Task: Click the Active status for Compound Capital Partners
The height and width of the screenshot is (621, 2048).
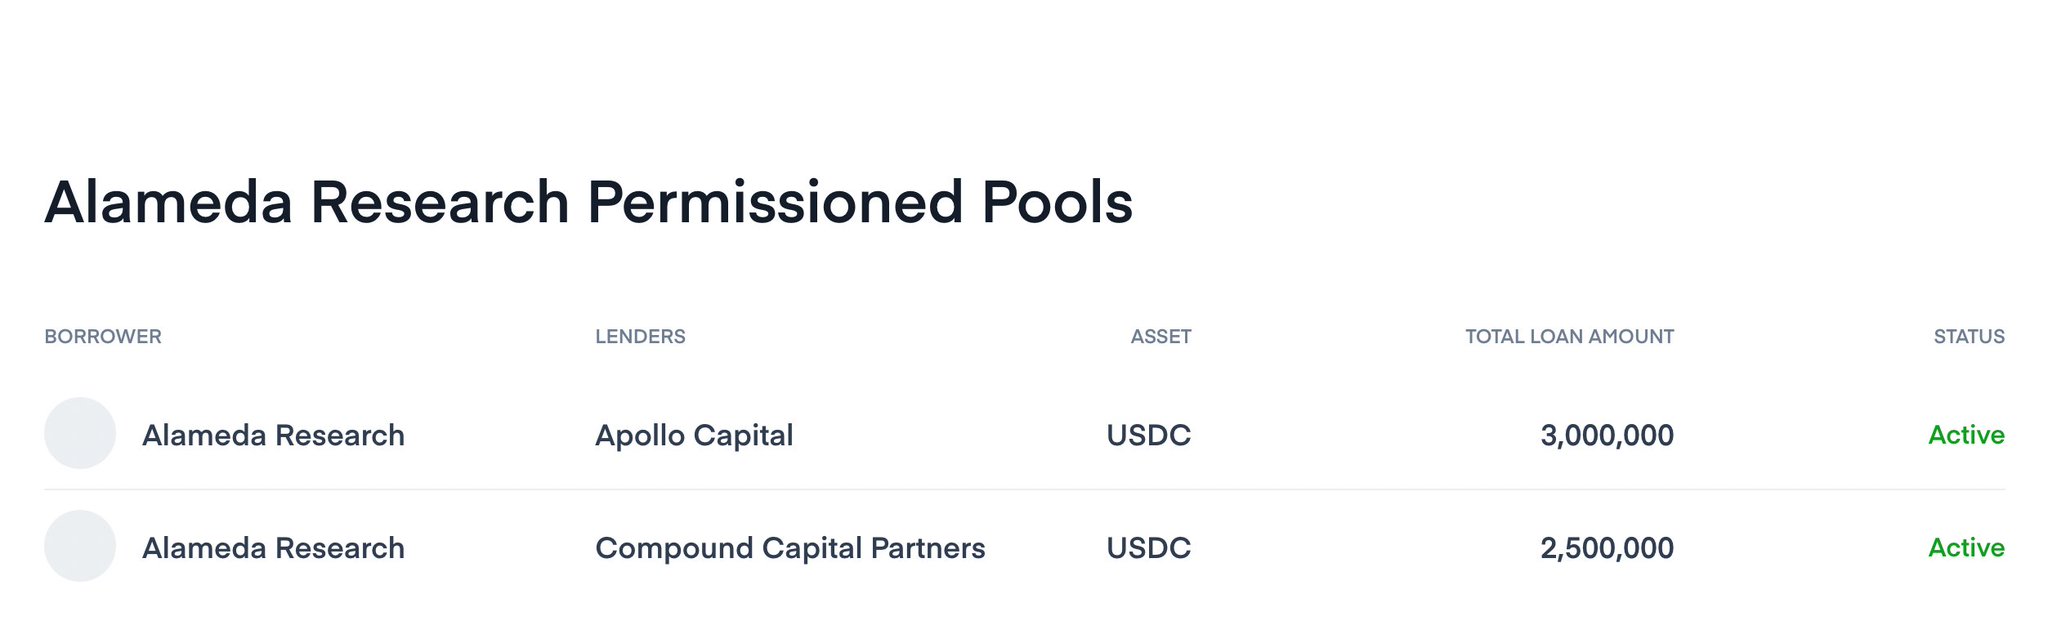Action: pyautogui.click(x=1966, y=548)
